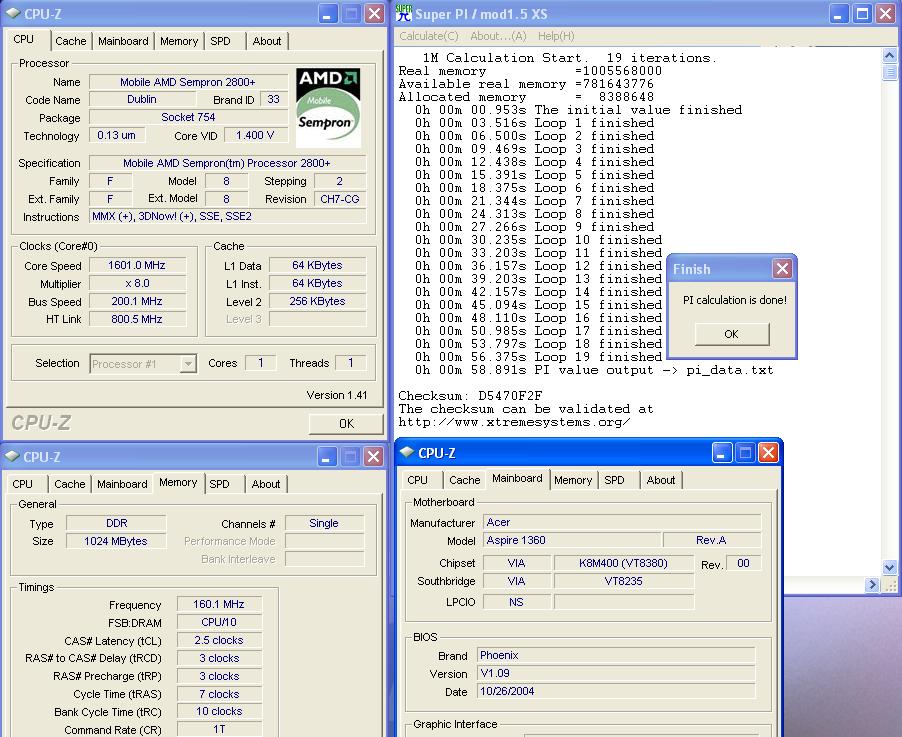Open Calculate(C) menu in Super PI
The image size is (902, 737).
[429, 36]
